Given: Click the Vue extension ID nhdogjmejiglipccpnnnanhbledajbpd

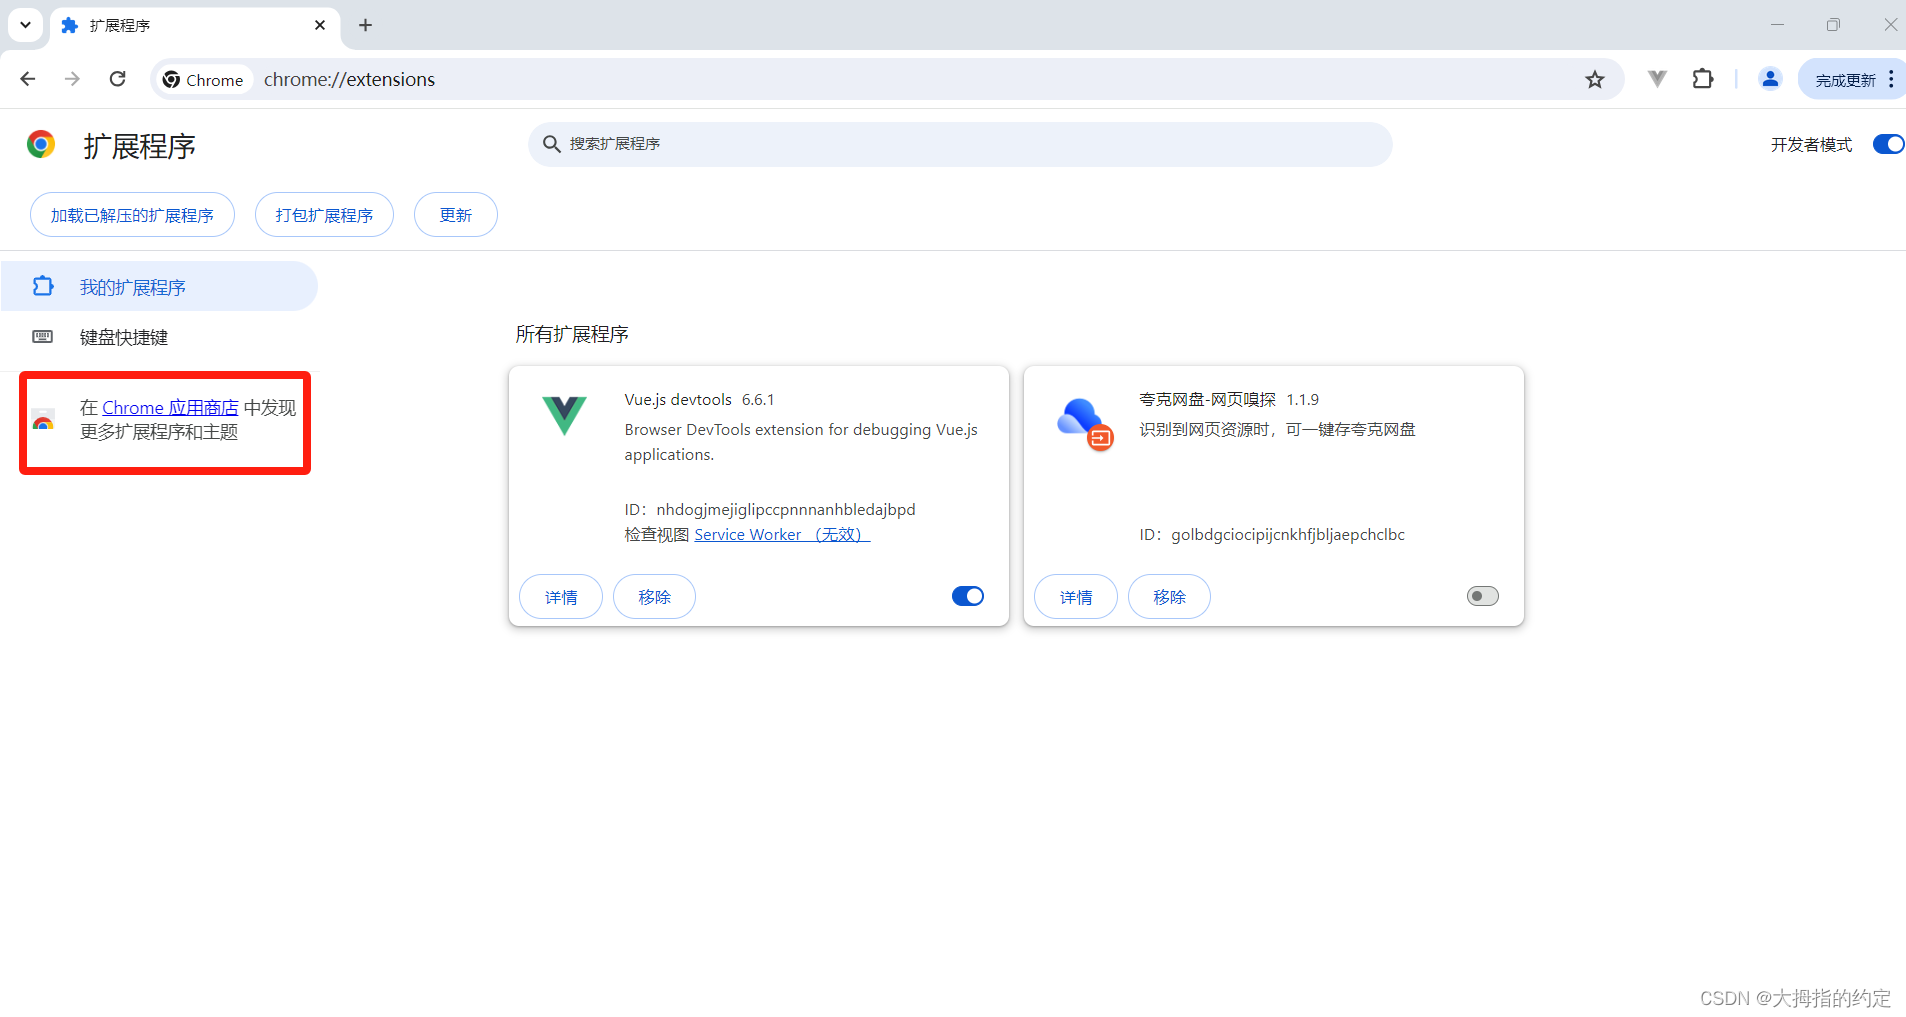Looking at the screenshot, I should click(786, 510).
